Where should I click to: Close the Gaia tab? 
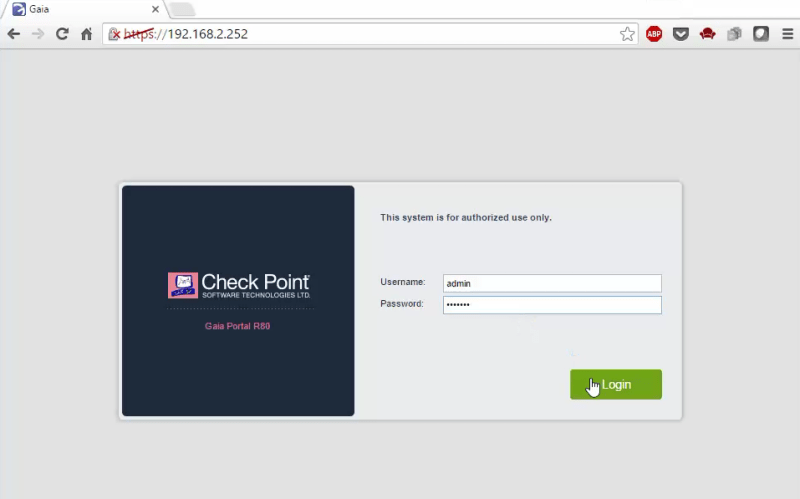[156, 9]
